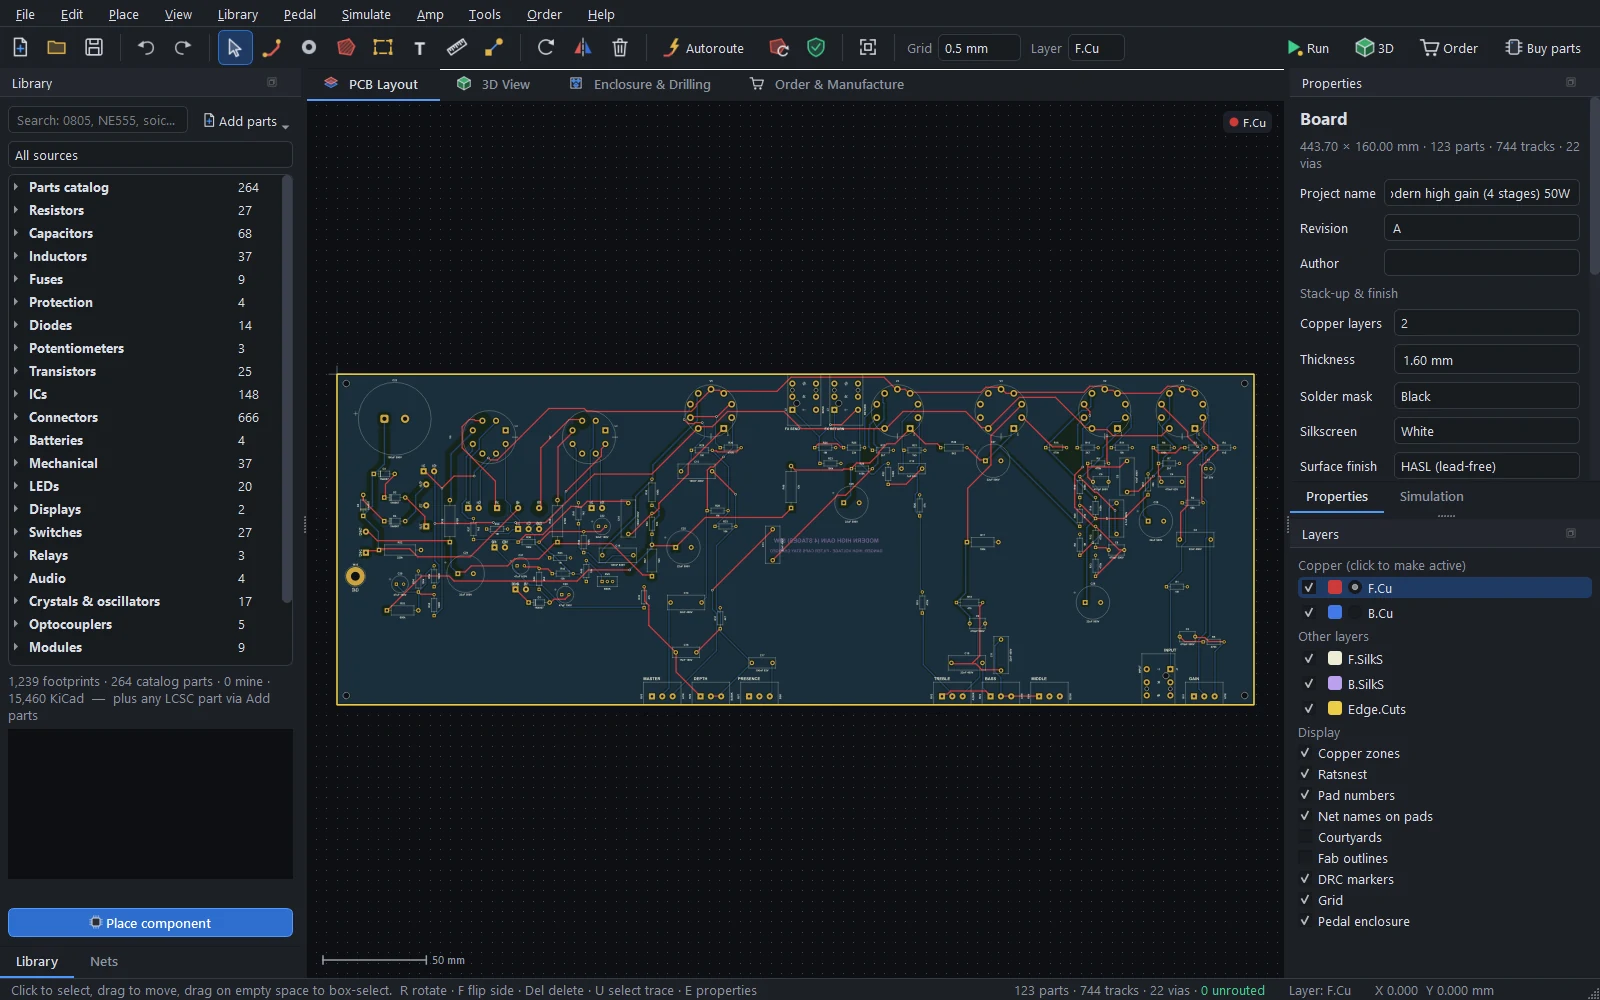Screen dimensions: 1600x1000
Task: Select the copper zone polygon tool
Action: 346,48
